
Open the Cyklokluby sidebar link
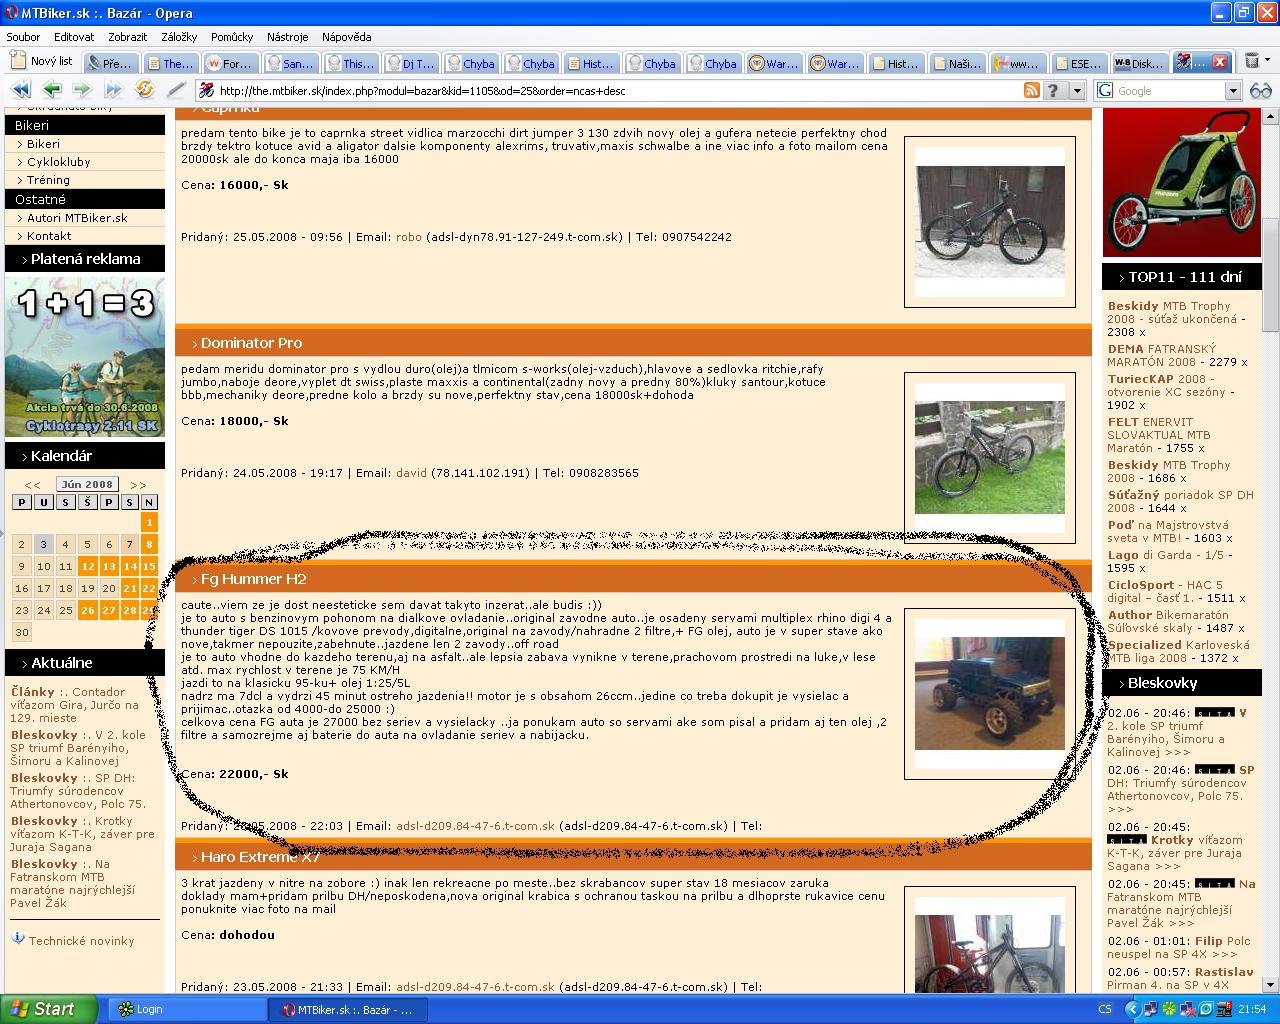58,162
